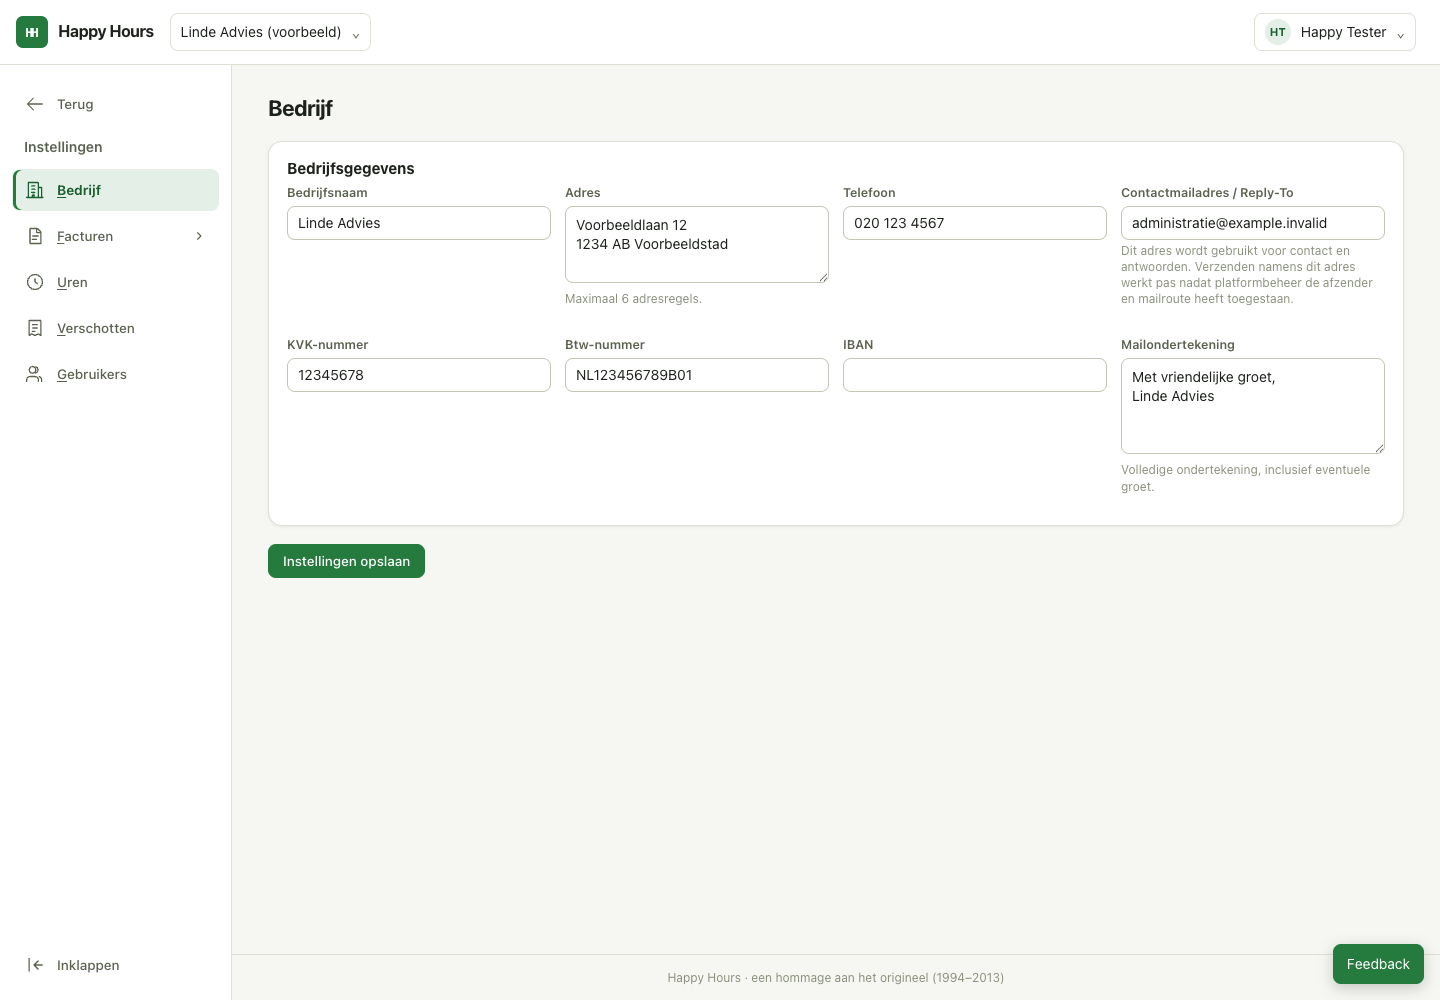Click the clock icon next to Uren
This screenshot has height=1000, width=1440.
[x=35, y=282]
